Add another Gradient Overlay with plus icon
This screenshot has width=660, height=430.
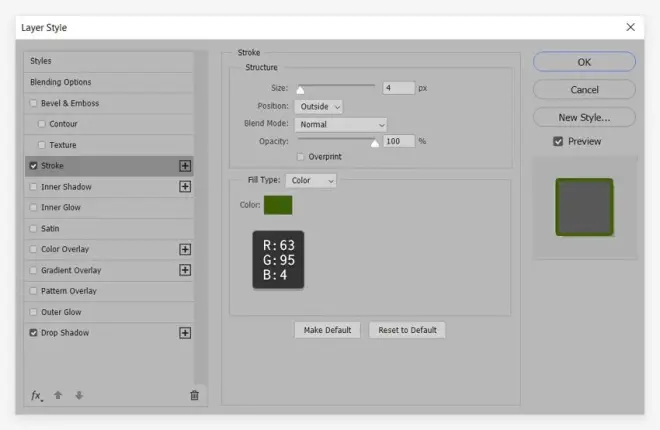point(185,270)
